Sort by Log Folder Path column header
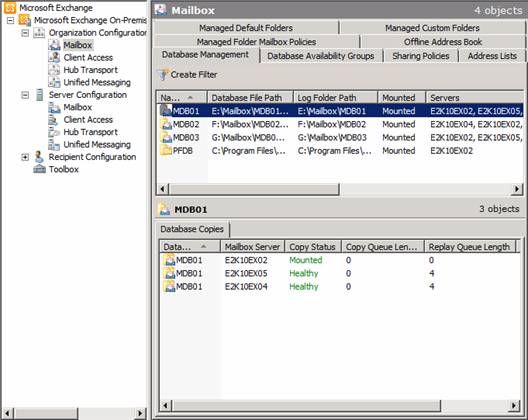This screenshot has height=420, width=528. point(335,98)
